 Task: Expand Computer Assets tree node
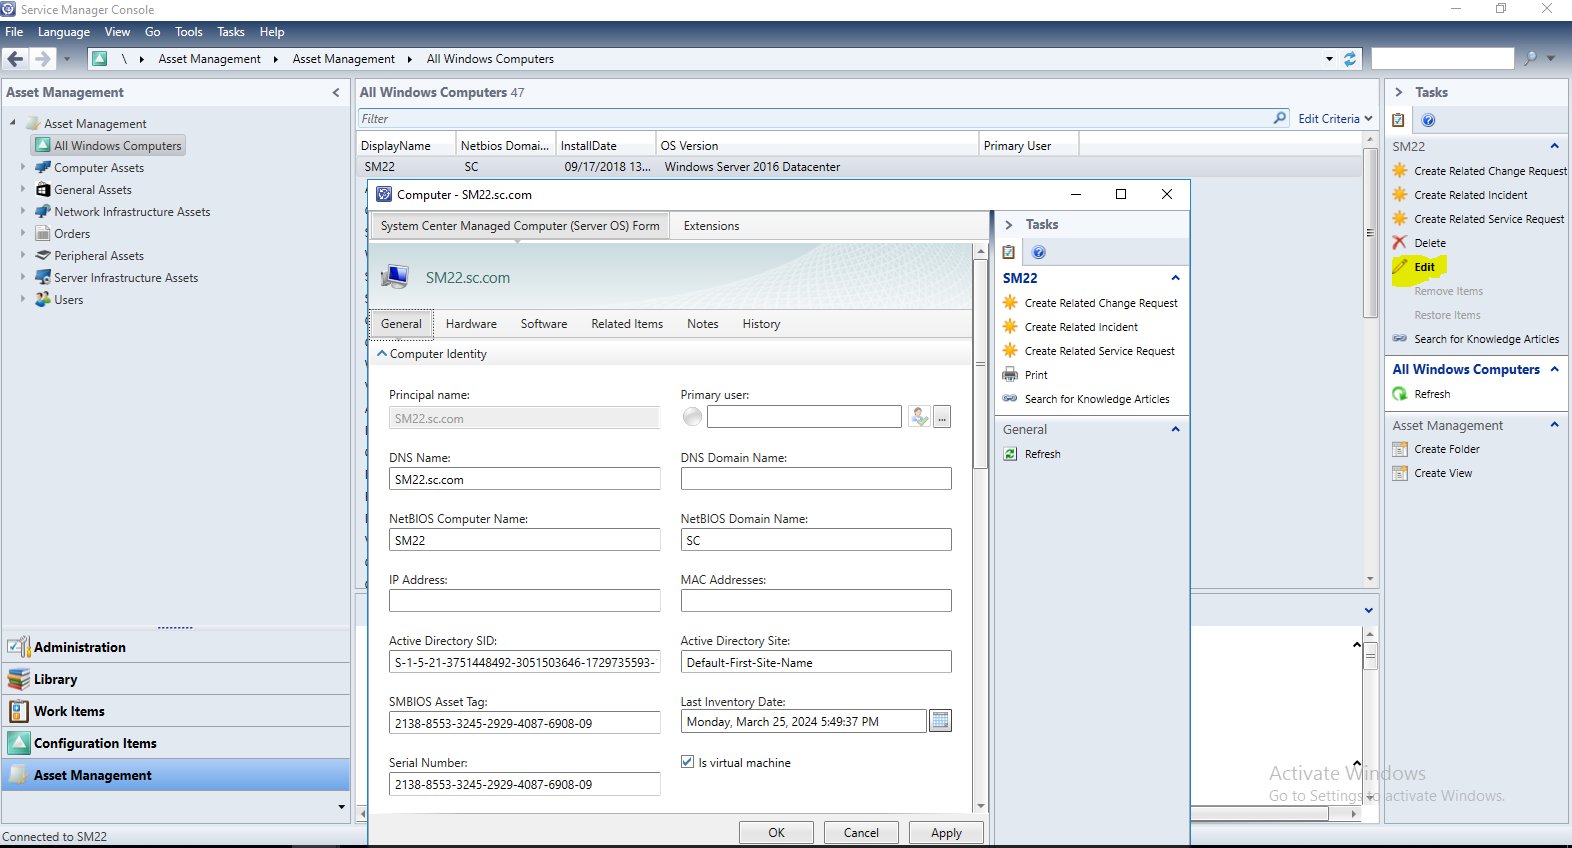23,167
